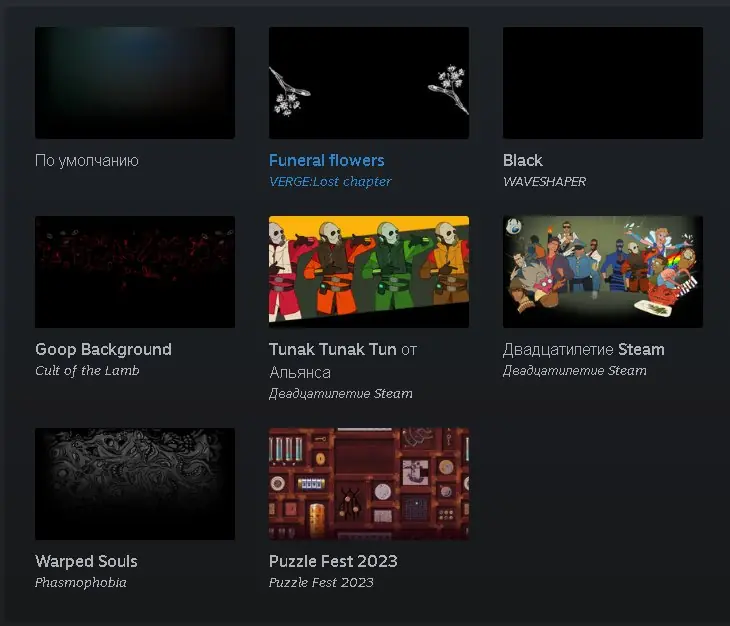Click the Warped Souls title text
Screen dimensions: 730x626
click(x=86, y=561)
